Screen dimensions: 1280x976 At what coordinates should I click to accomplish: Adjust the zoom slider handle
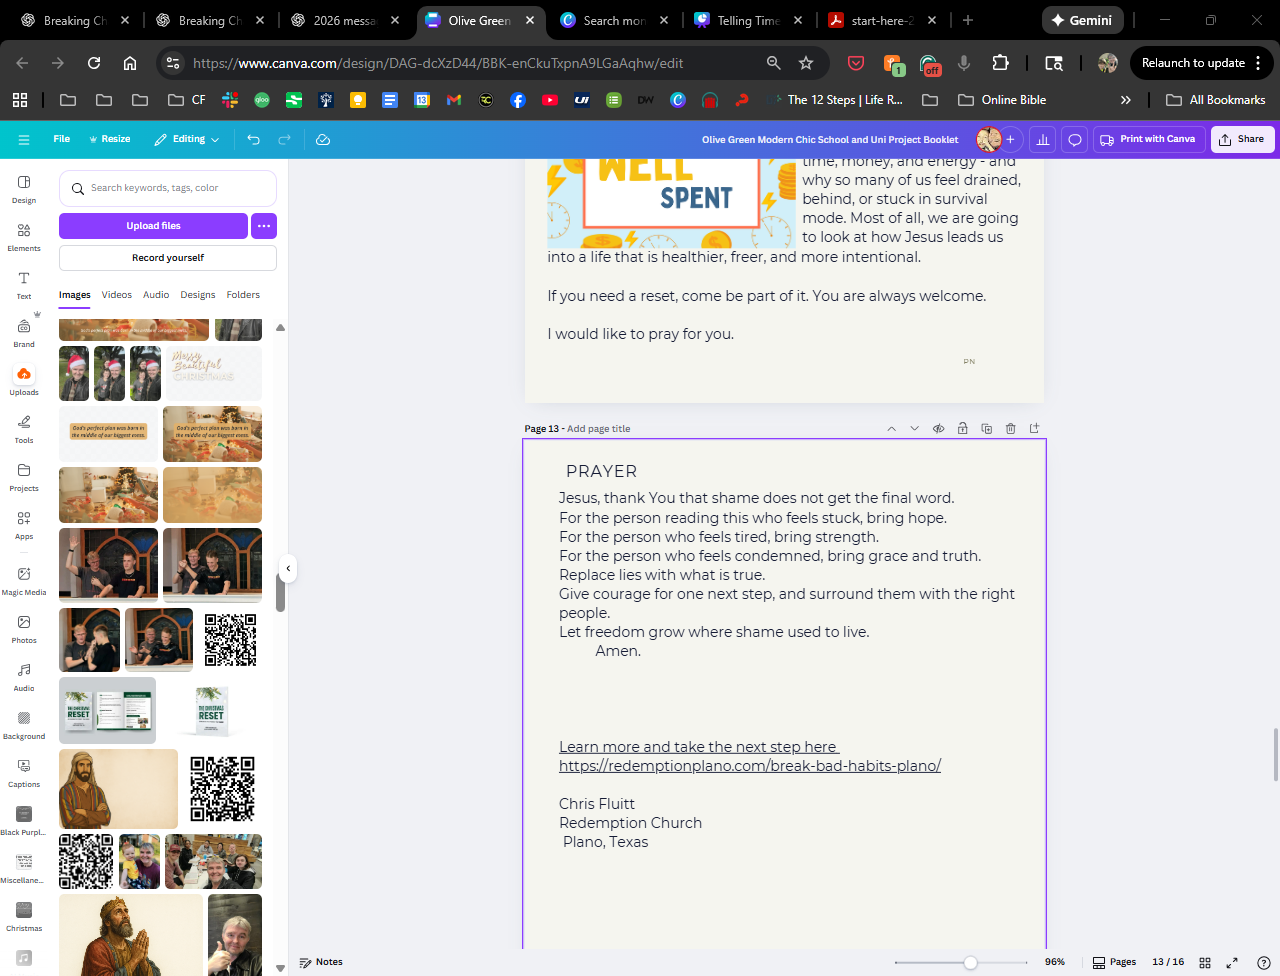[x=970, y=962]
